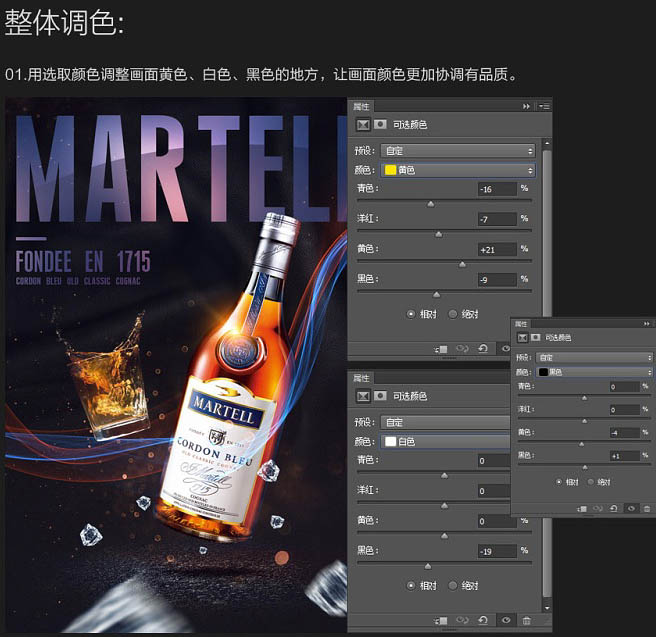Collapse top Properties panel with double-arrow icon
This screenshot has width=656, height=637.
tap(526, 107)
